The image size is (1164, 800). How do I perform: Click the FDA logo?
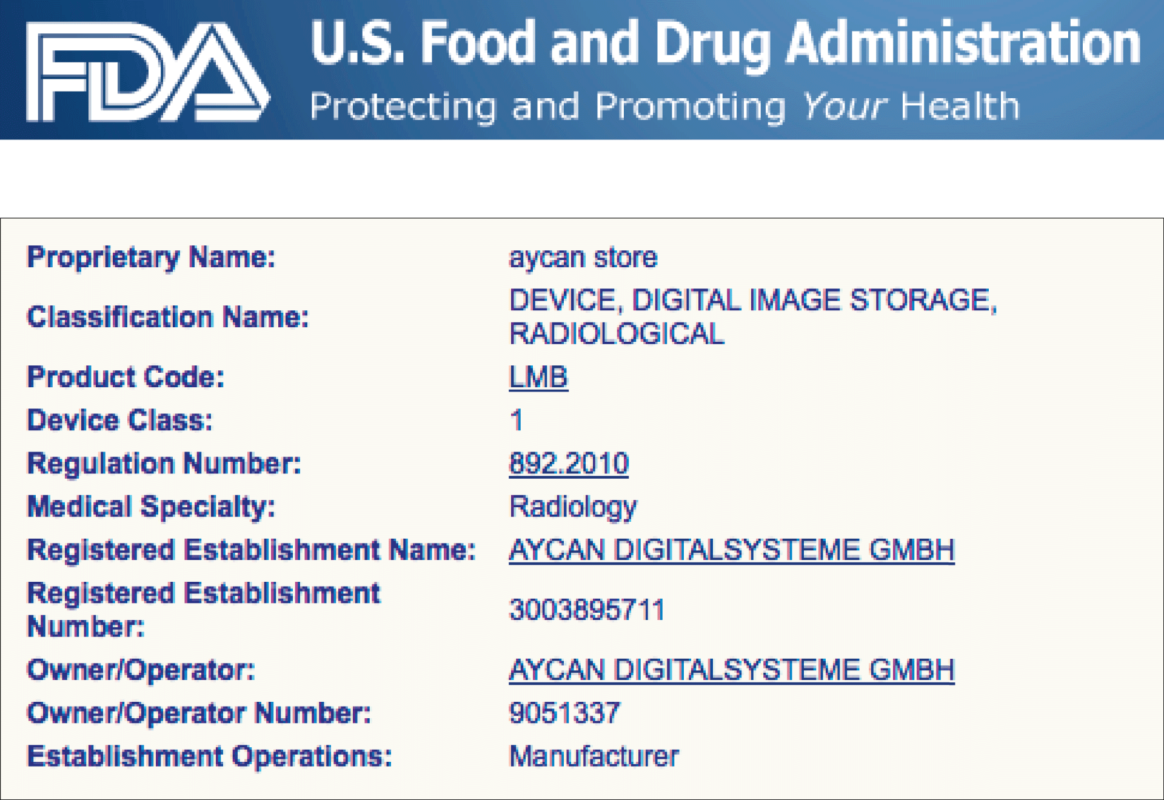(148, 72)
